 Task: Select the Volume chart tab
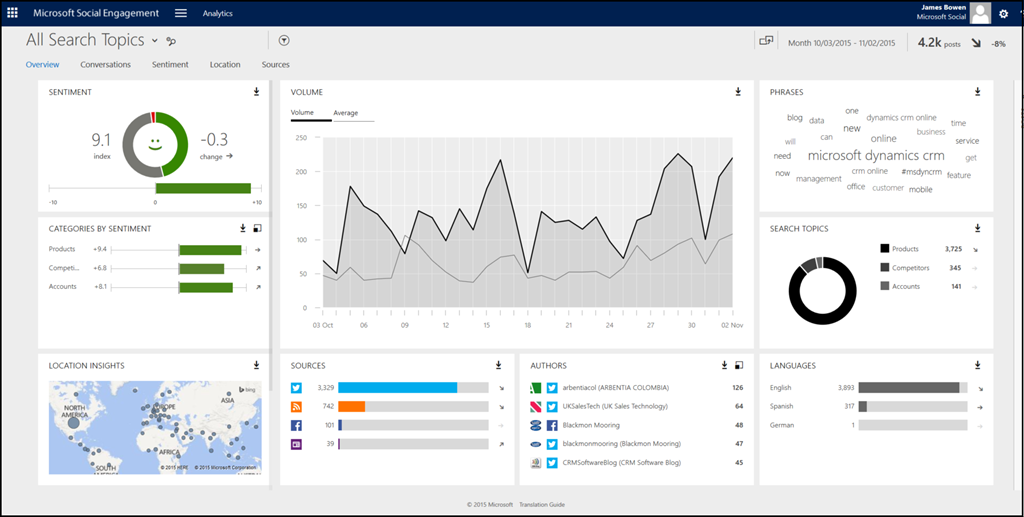(x=302, y=113)
